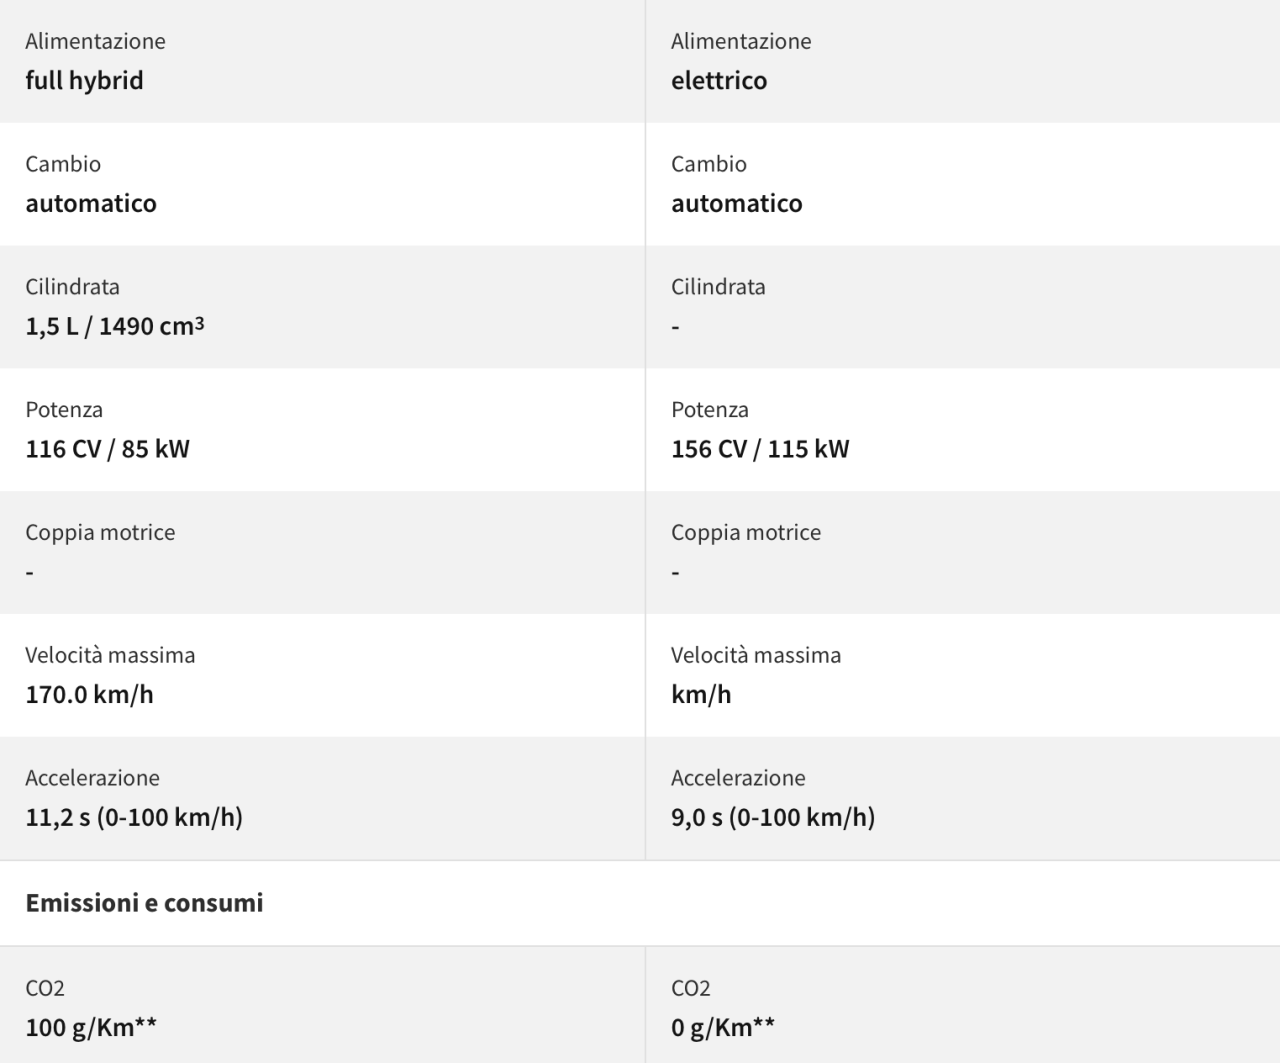Select the "1,5 L / 1490 cm³" displacement value
Screen dimensions: 1280x1063
click(x=115, y=326)
